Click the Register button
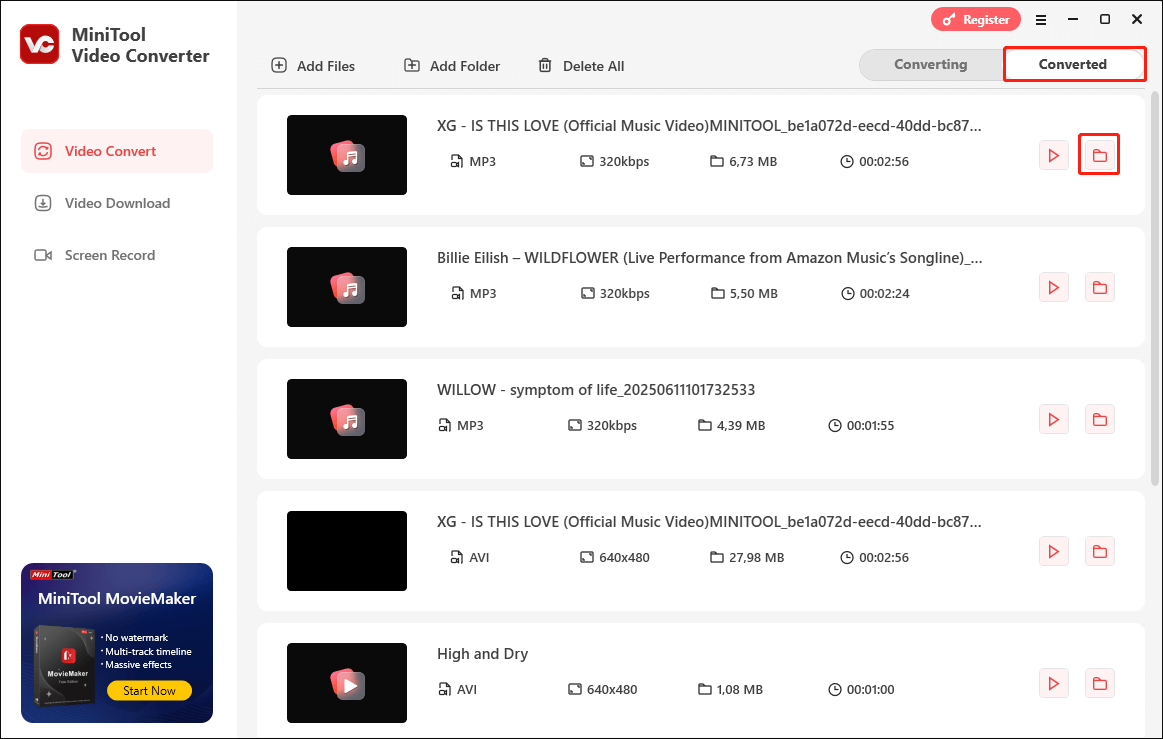 975,20
